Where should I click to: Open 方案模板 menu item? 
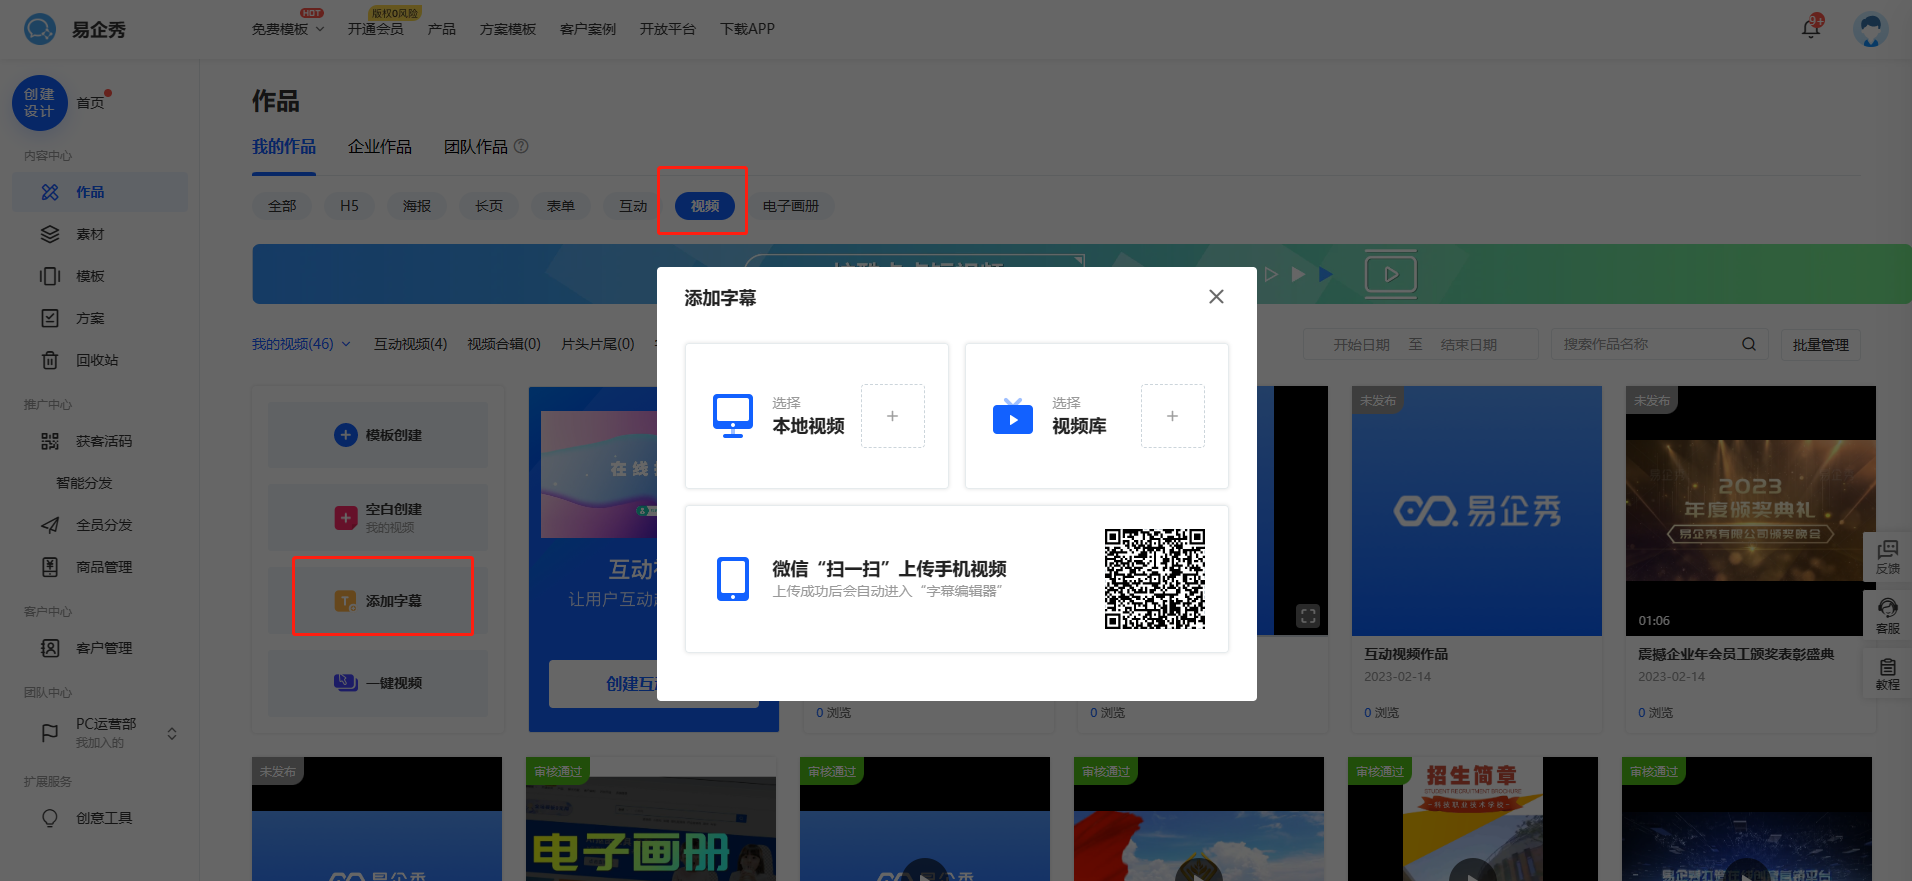[508, 29]
